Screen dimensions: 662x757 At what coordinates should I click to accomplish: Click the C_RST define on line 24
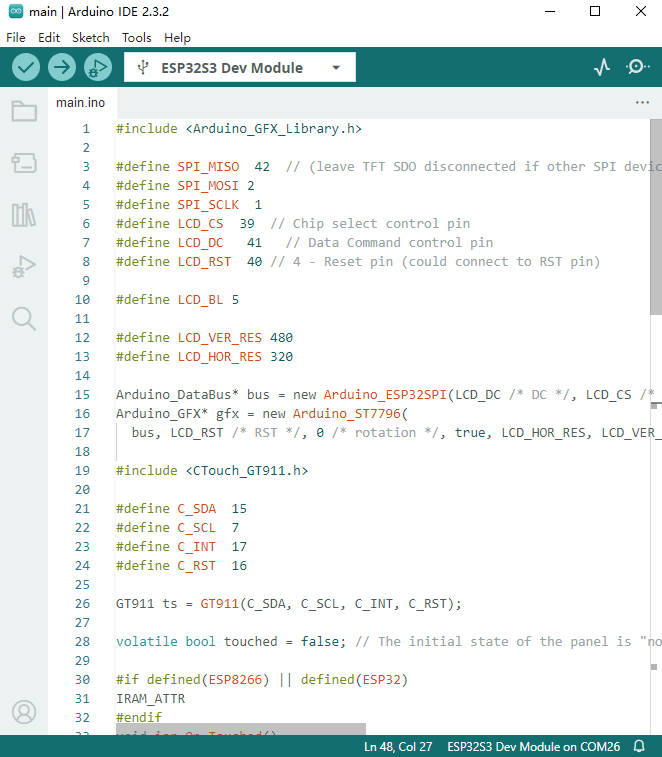(197, 566)
